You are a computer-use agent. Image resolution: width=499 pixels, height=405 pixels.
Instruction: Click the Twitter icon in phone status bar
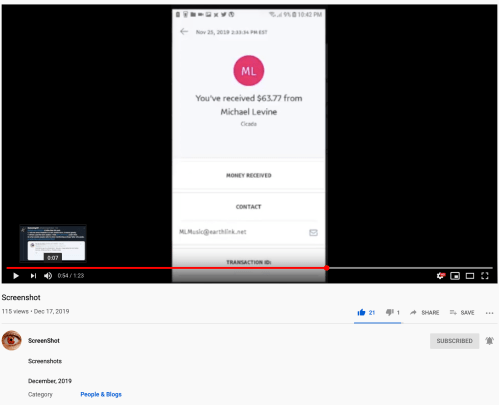click(224, 14)
